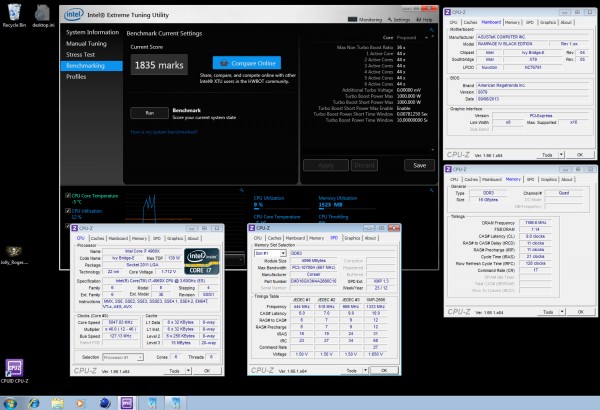Switch to Memory tab in SPD window
600x410 pixels.
(x=316, y=238)
